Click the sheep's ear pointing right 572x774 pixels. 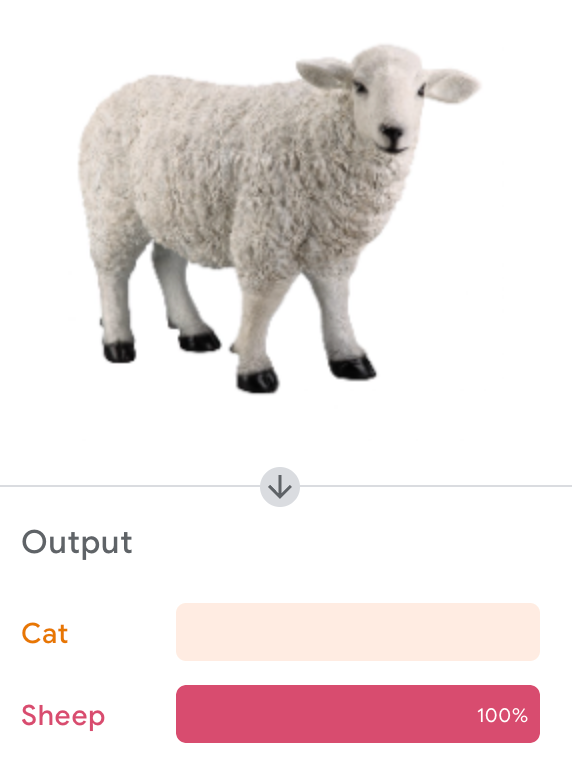pos(452,86)
